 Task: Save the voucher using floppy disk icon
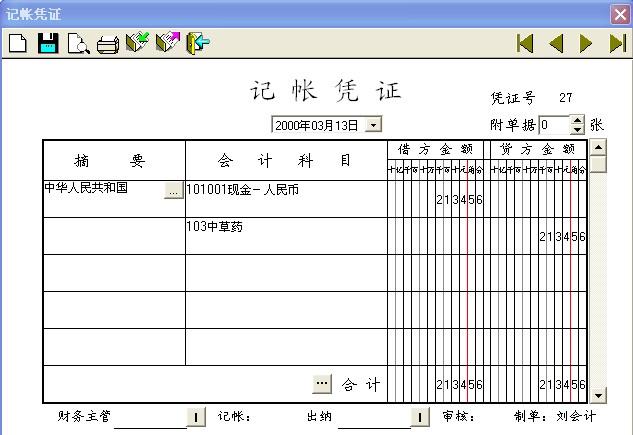coord(48,43)
